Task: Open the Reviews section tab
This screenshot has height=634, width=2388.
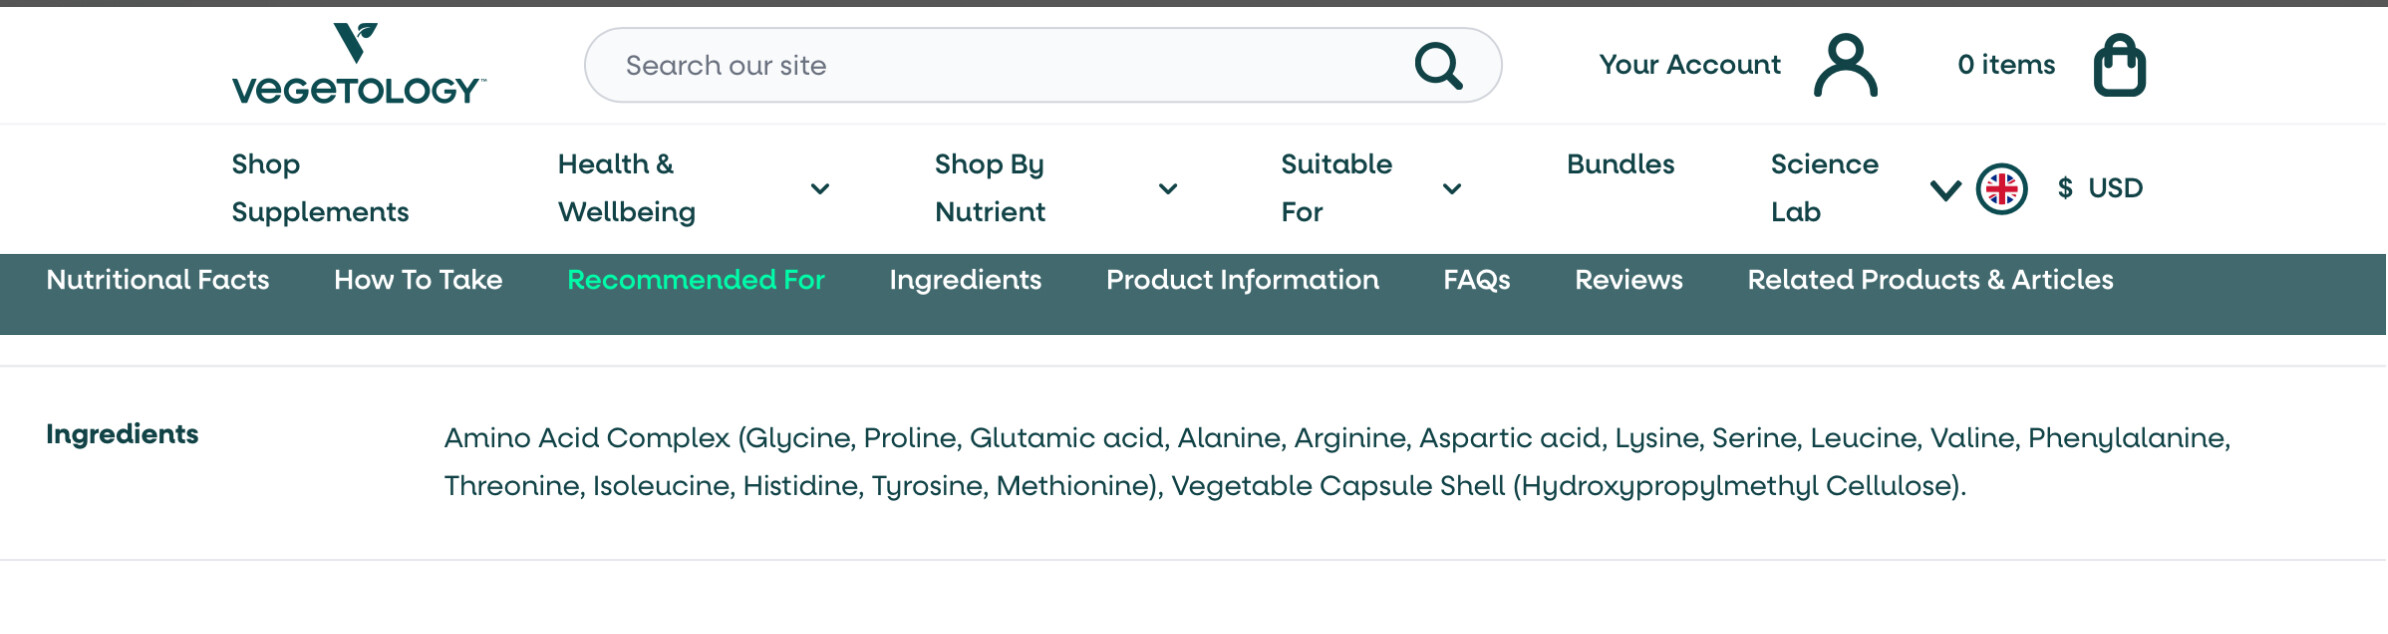Action: pos(1628,280)
